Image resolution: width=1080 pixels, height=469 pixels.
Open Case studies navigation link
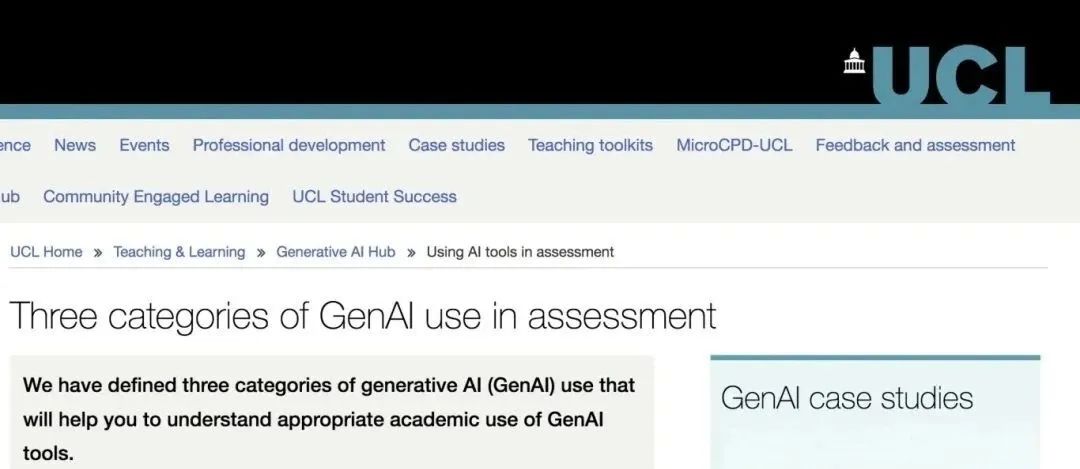[x=457, y=145]
